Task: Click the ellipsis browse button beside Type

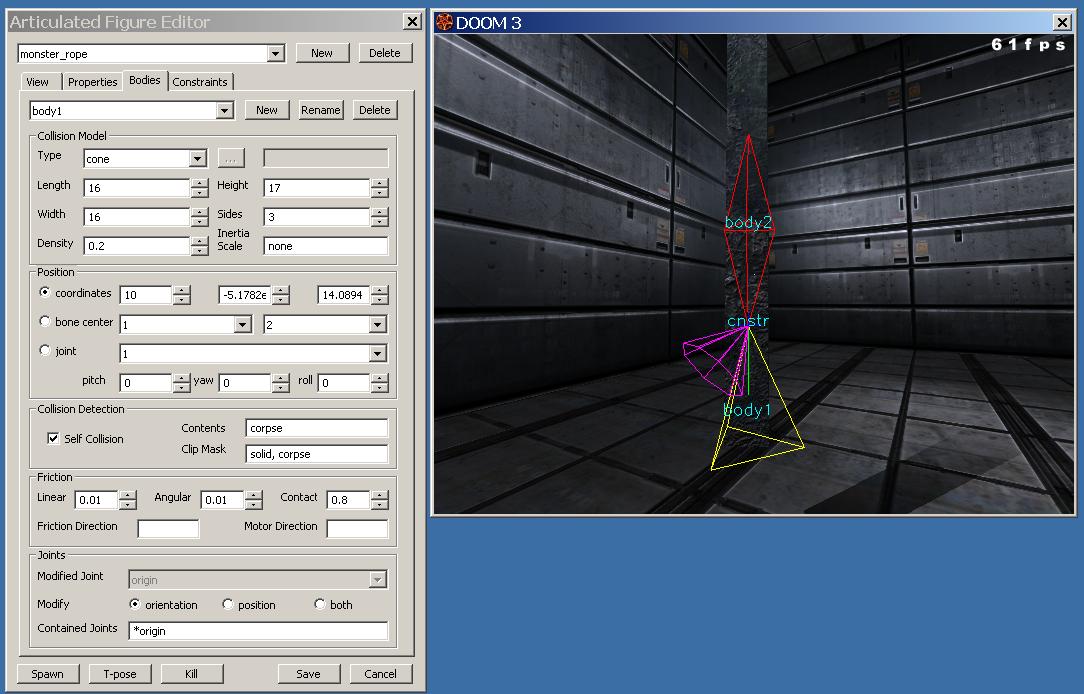Action: pos(231,159)
